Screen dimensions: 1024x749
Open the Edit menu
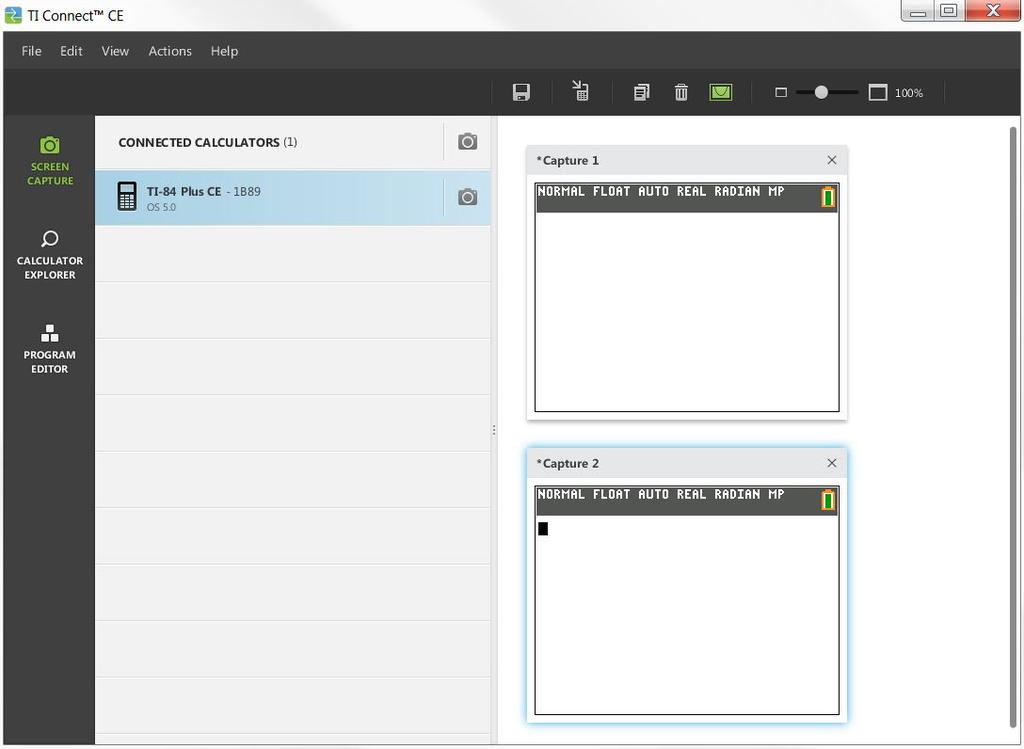(x=71, y=51)
